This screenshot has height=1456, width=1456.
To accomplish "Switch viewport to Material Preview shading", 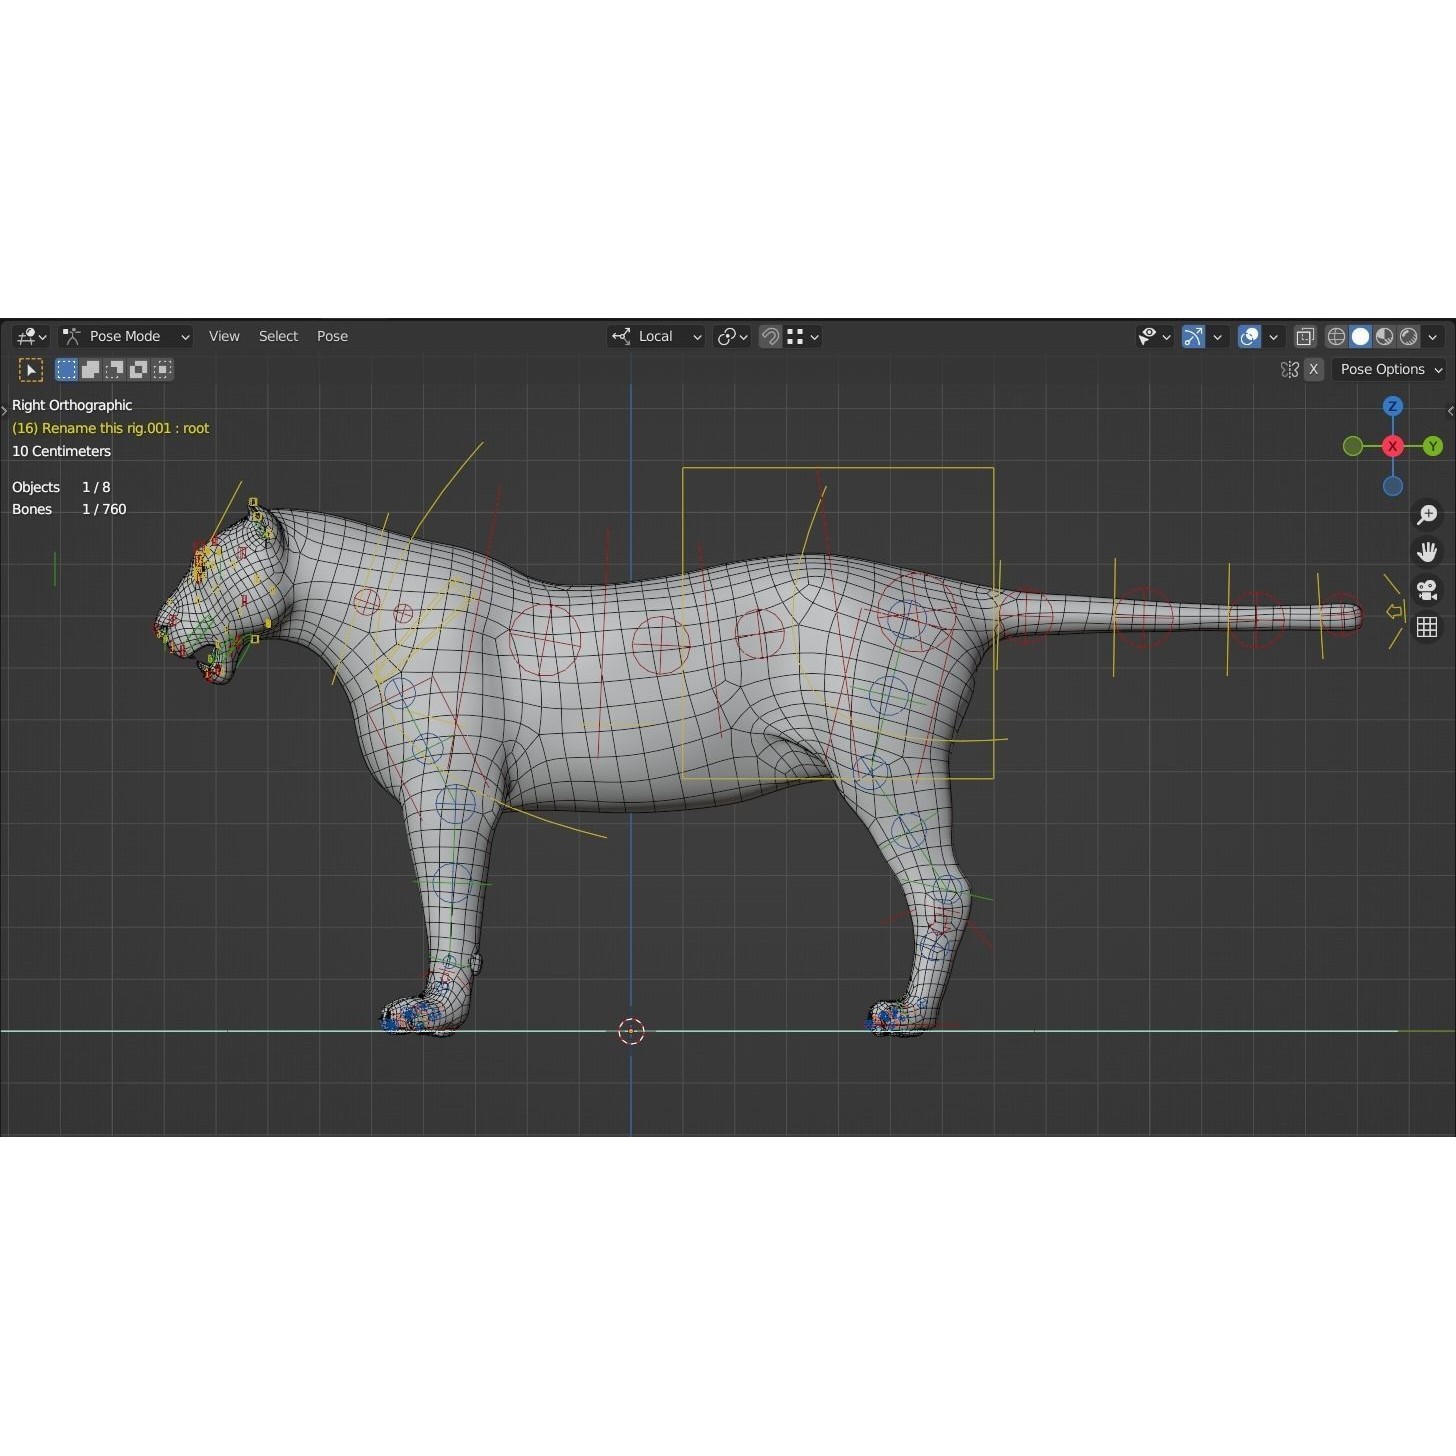I will [1384, 337].
